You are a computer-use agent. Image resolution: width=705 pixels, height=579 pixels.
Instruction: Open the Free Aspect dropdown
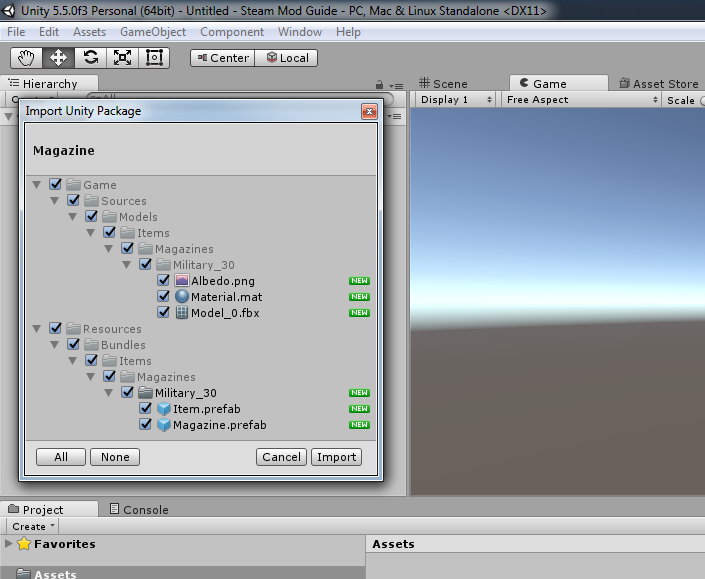pyautogui.click(x=581, y=100)
